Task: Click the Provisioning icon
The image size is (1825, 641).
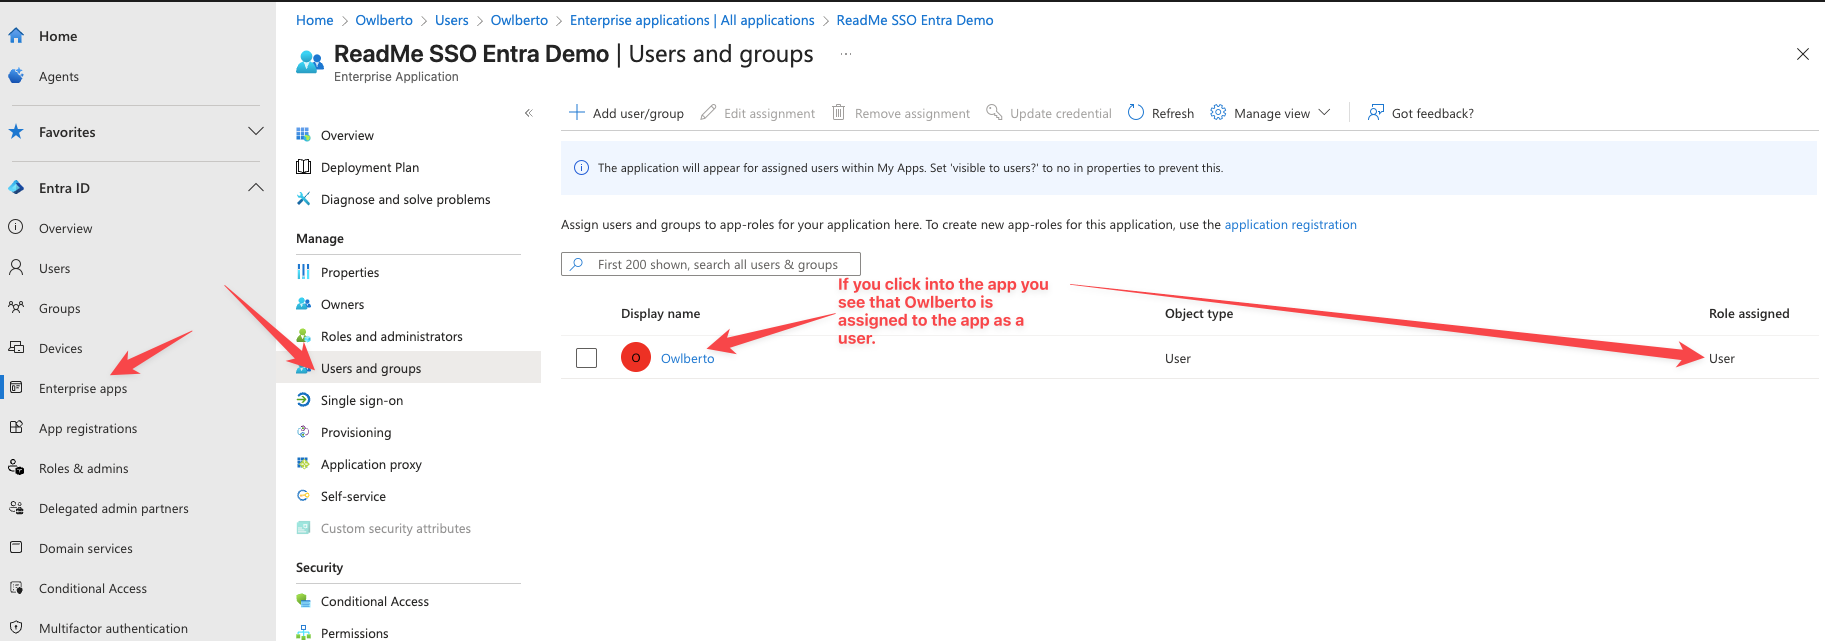Action: tap(303, 432)
